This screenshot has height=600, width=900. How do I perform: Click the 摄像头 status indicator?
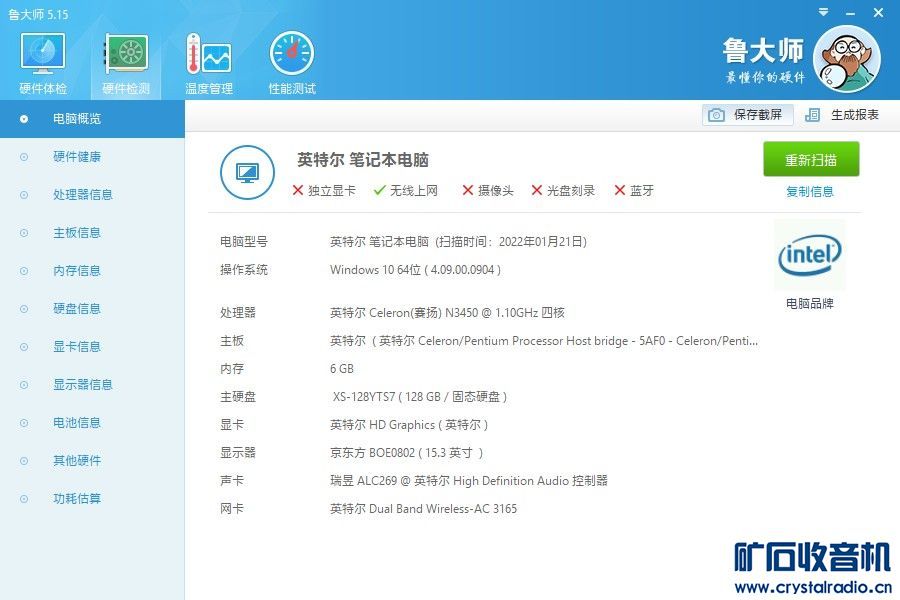coord(488,191)
